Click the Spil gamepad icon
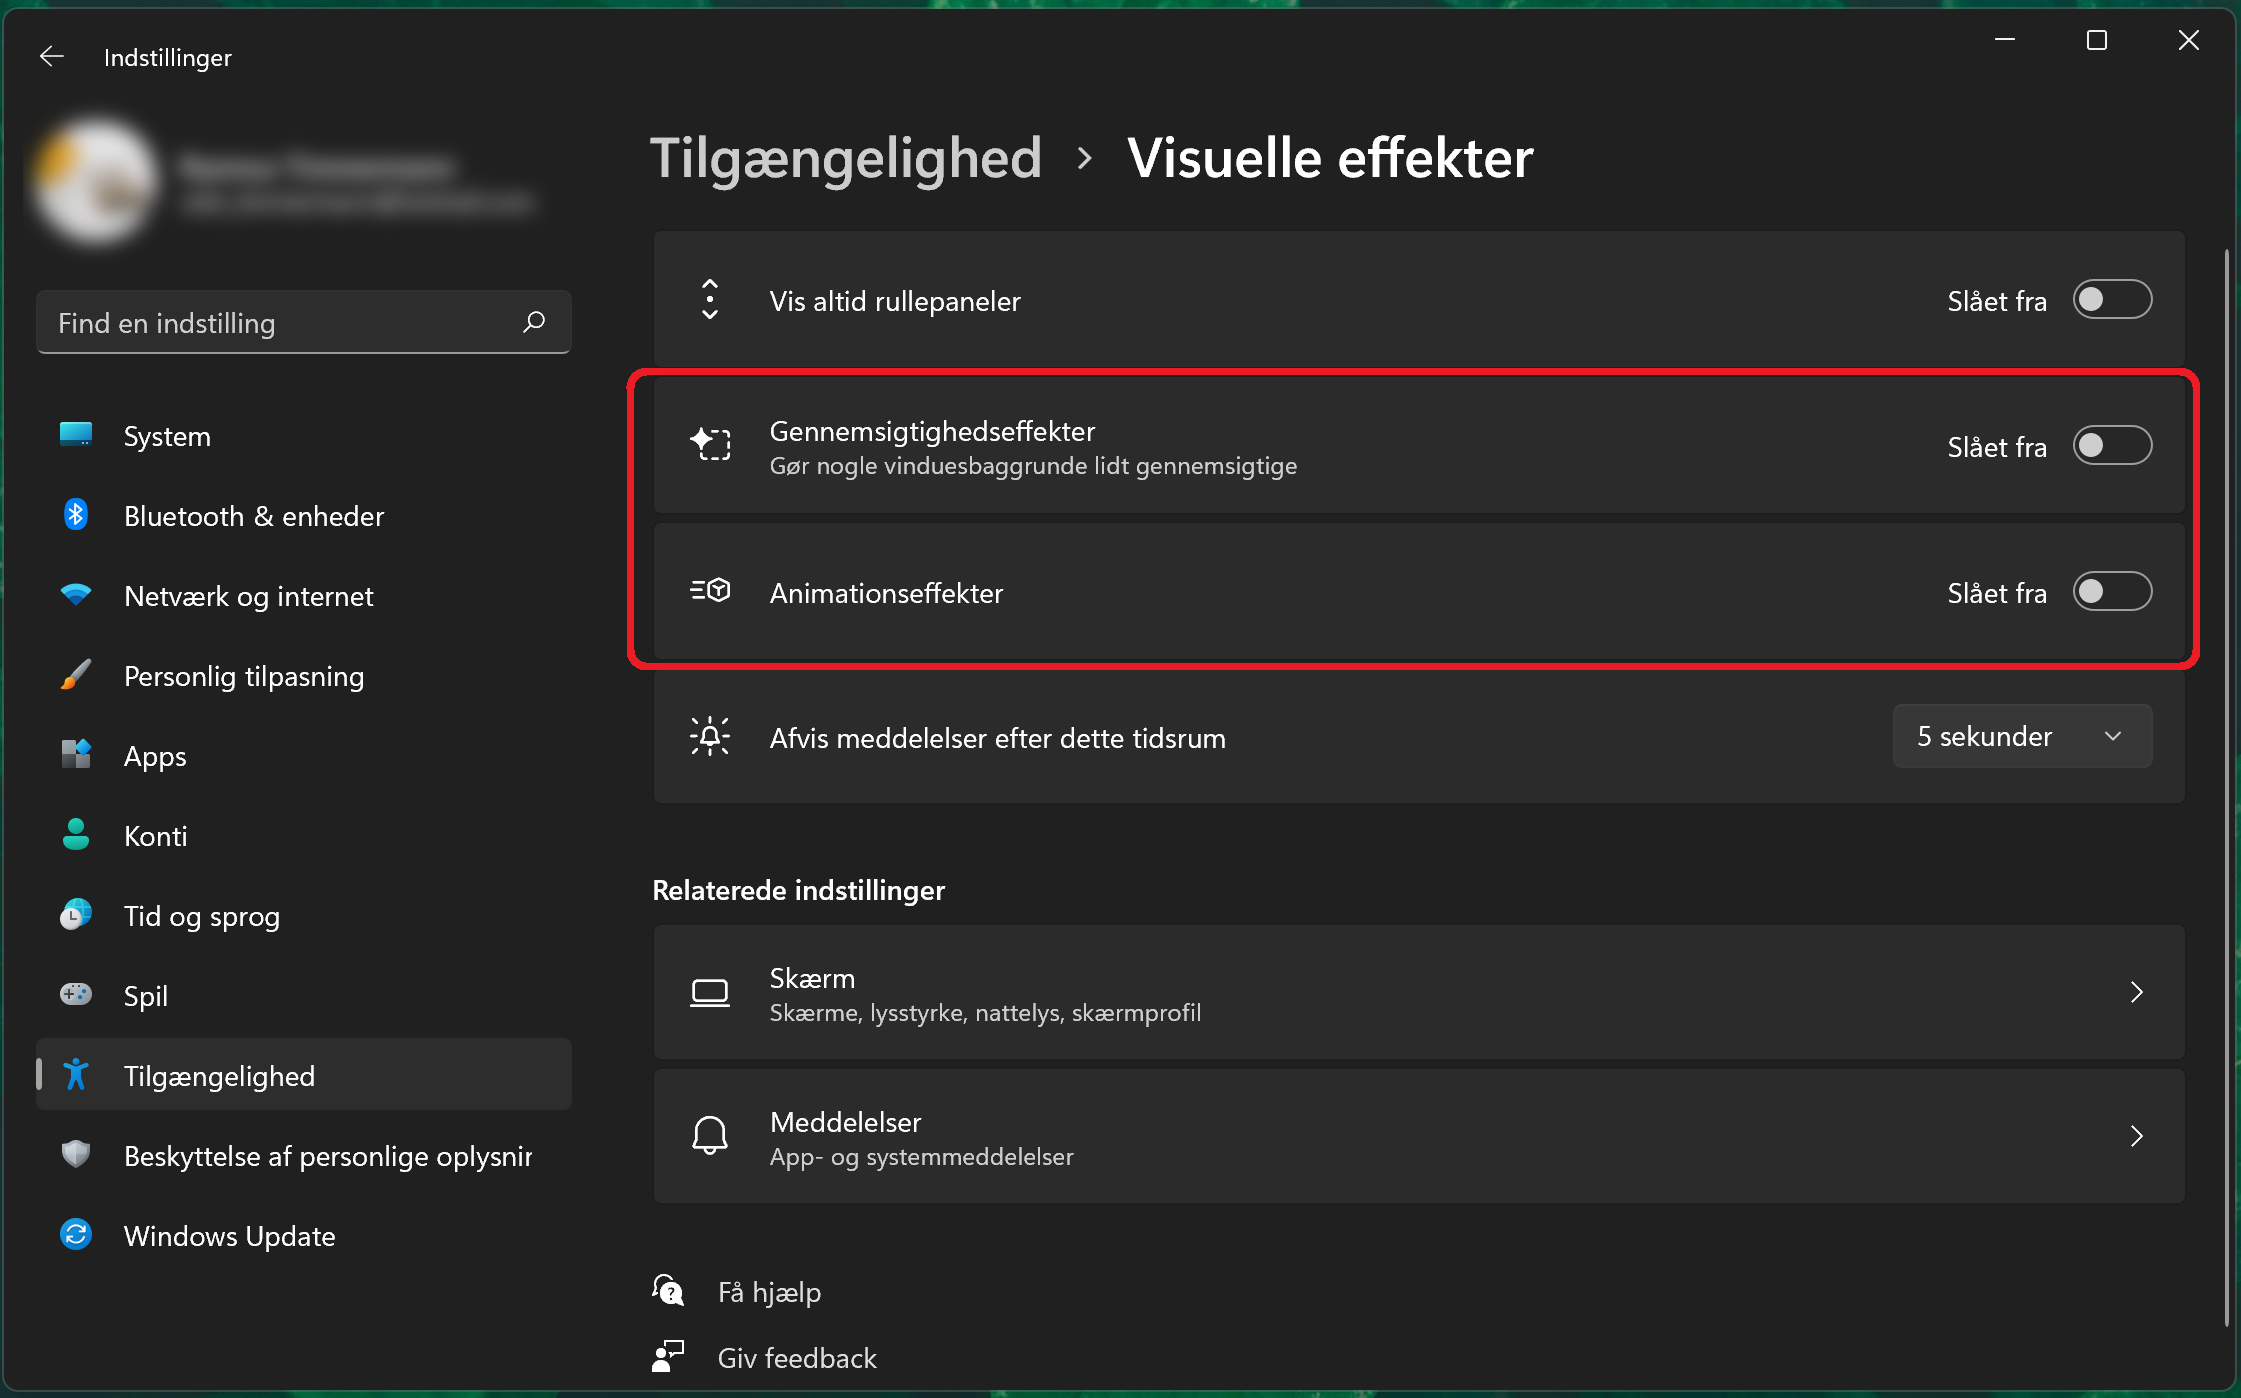This screenshot has height=1398, width=2241. (76, 995)
